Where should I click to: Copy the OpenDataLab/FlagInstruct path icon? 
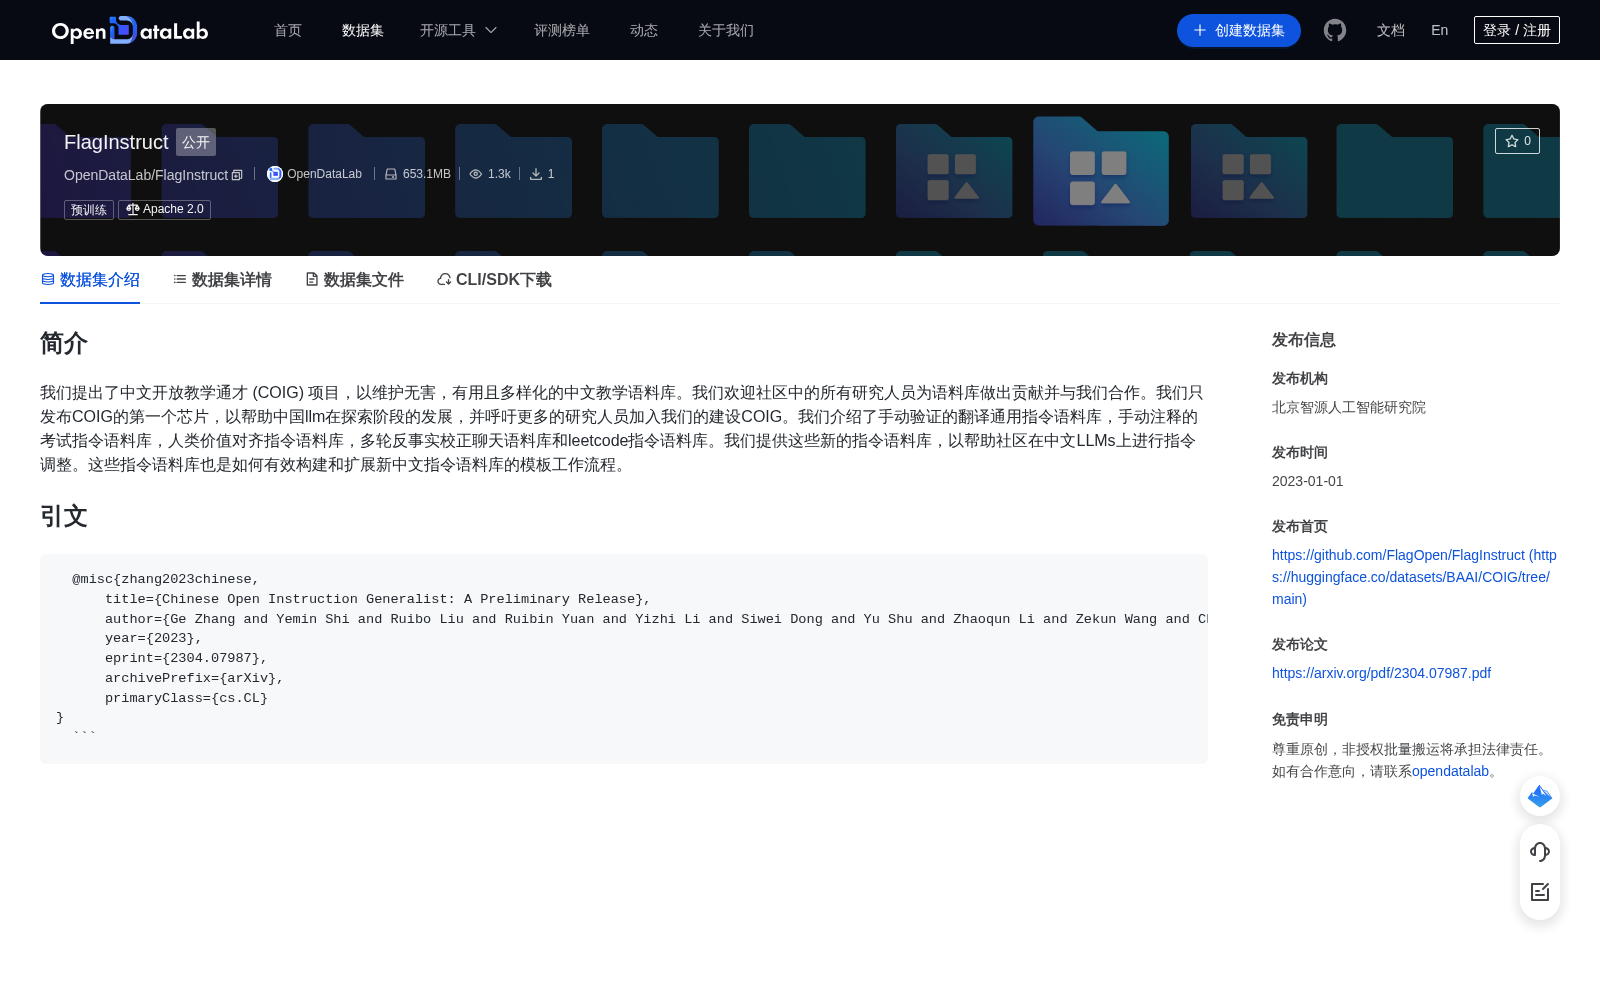[237, 175]
